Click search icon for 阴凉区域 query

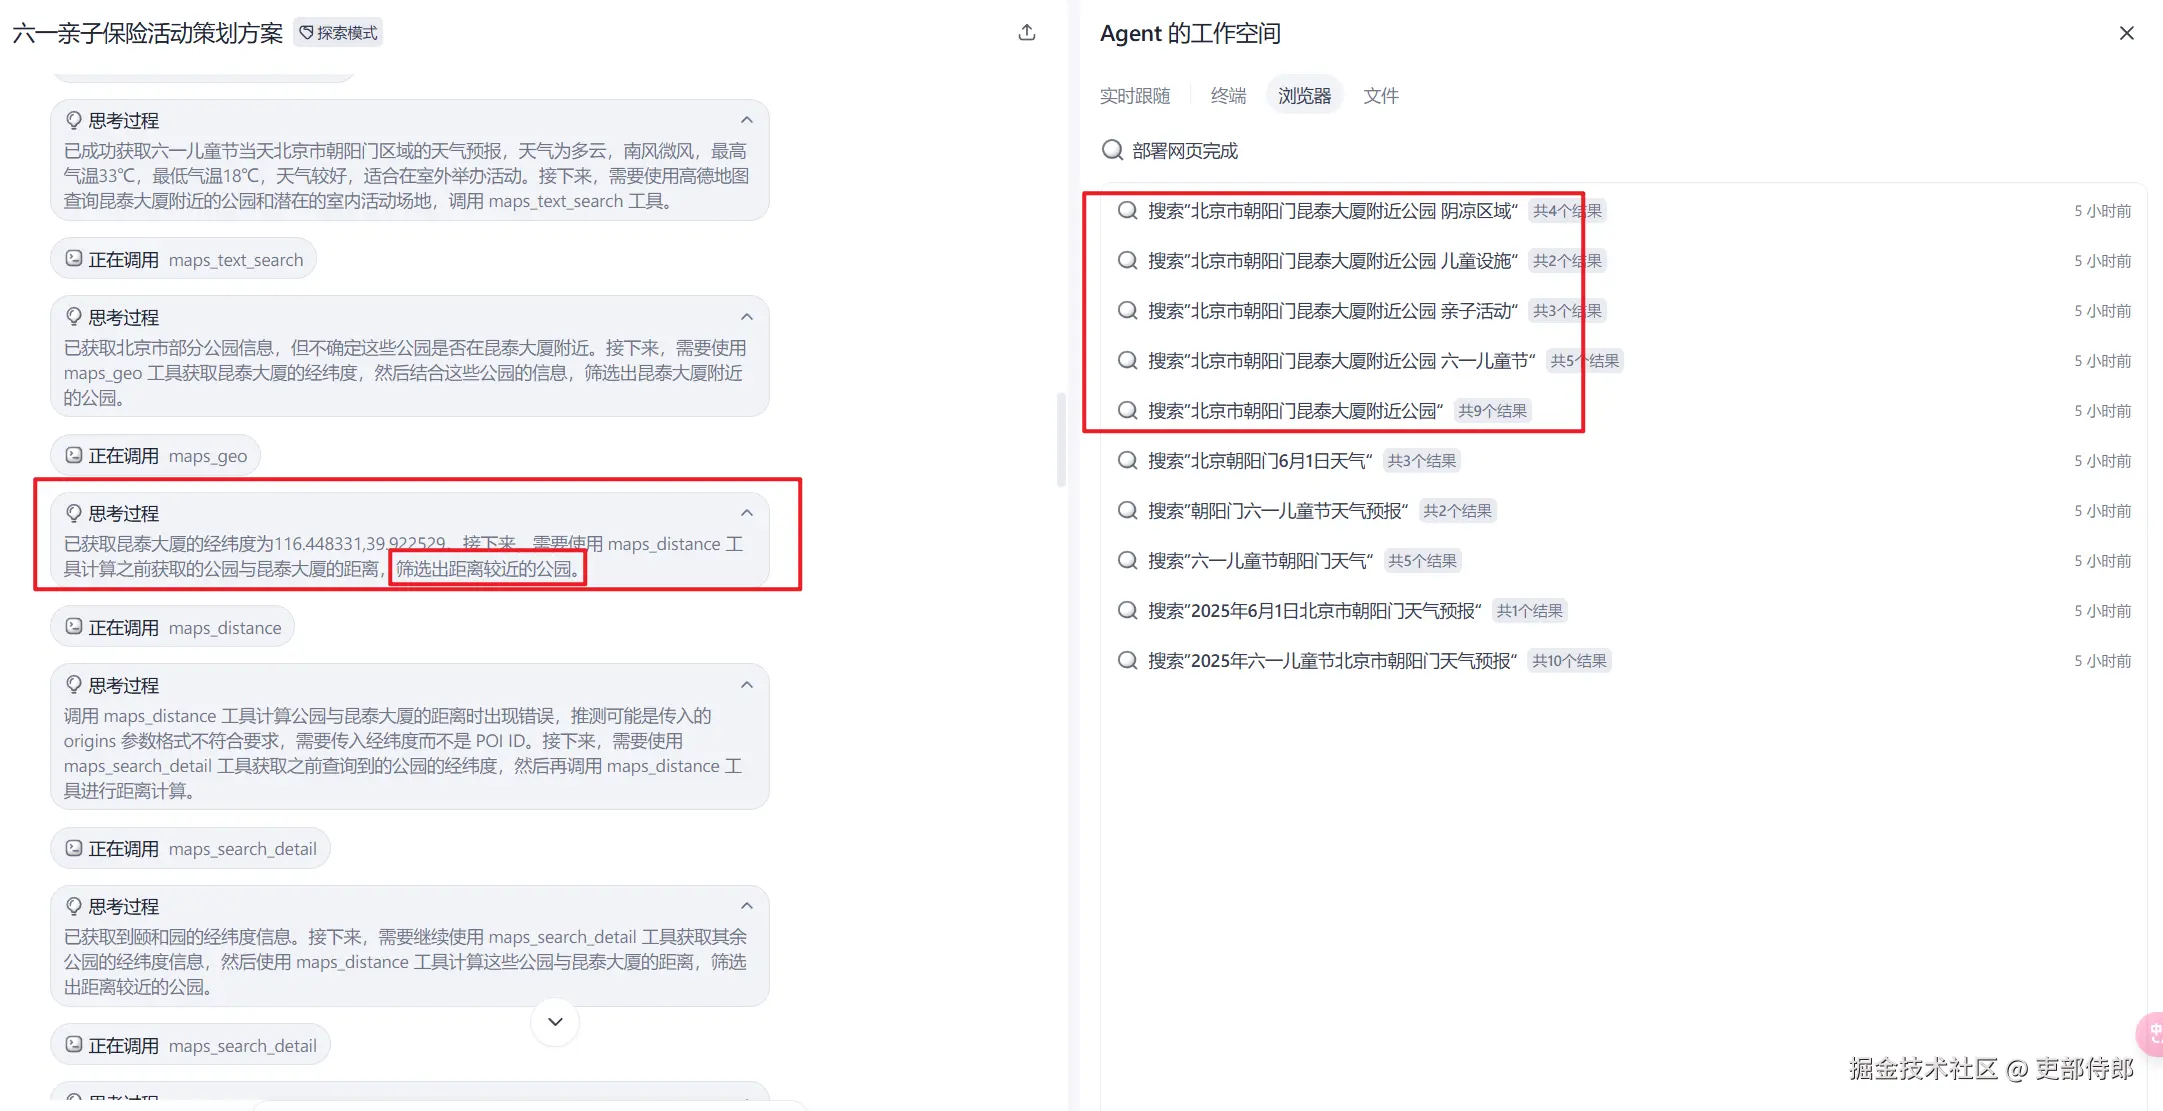pyautogui.click(x=1127, y=211)
